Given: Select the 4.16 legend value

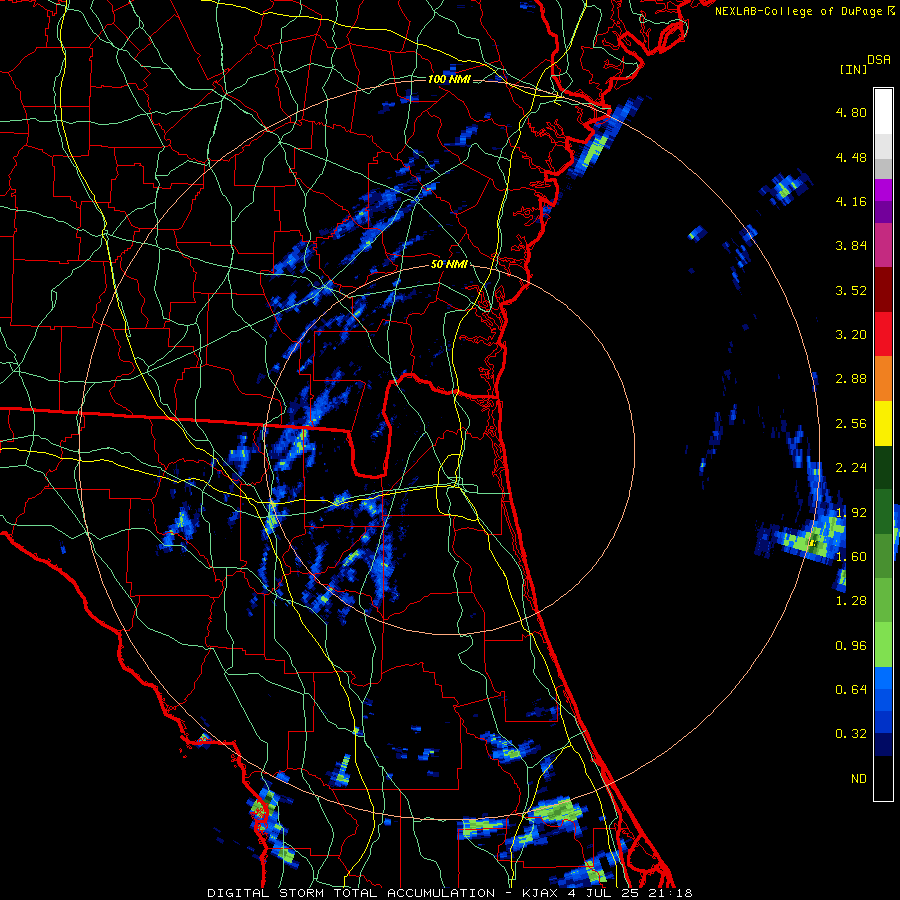Looking at the screenshot, I should [851, 201].
